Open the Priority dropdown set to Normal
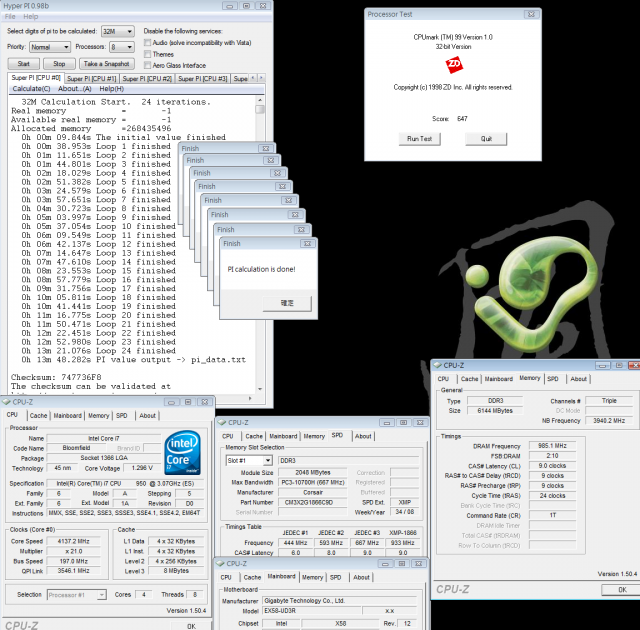 pyautogui.click(x=50, y=47)
